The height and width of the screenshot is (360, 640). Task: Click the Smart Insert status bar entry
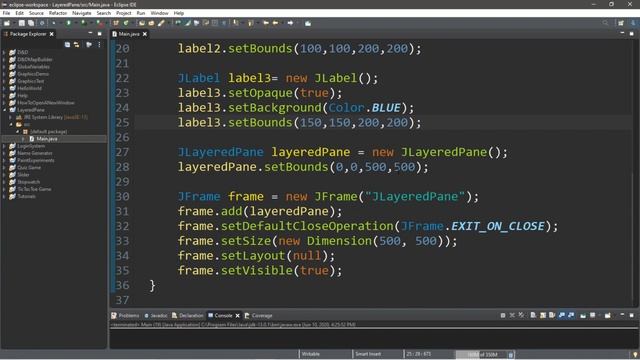368,354
